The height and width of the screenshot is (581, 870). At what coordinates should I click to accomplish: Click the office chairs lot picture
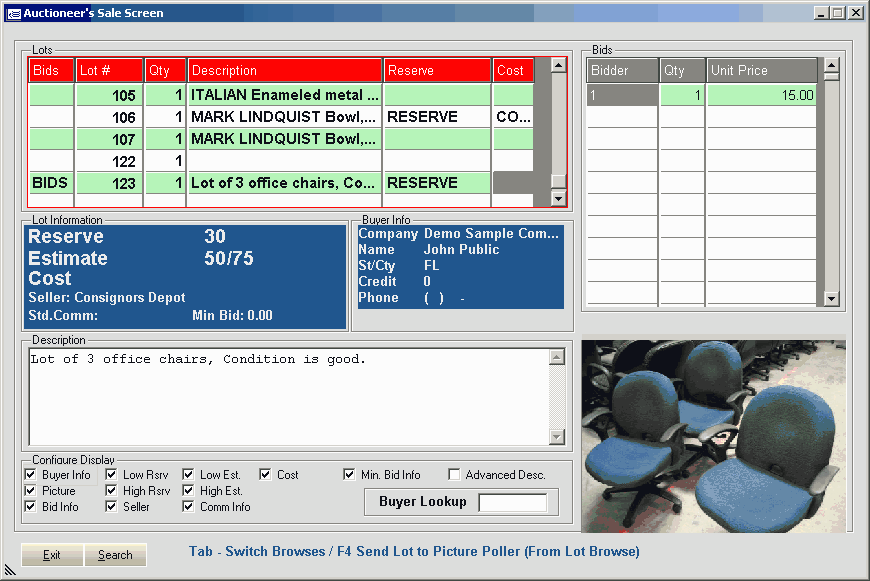(x=714, y=436)
